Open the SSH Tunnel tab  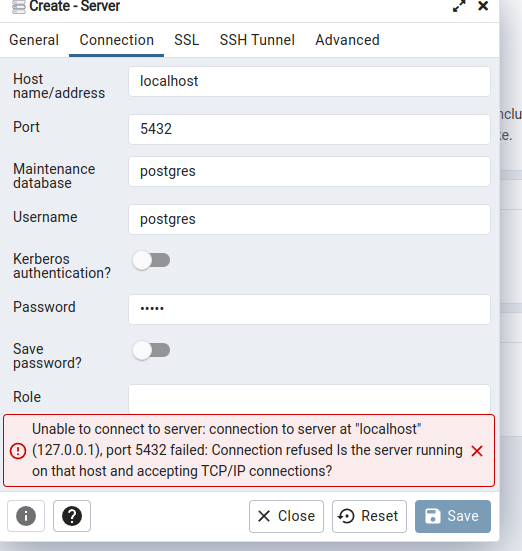(x=257, y=40)
